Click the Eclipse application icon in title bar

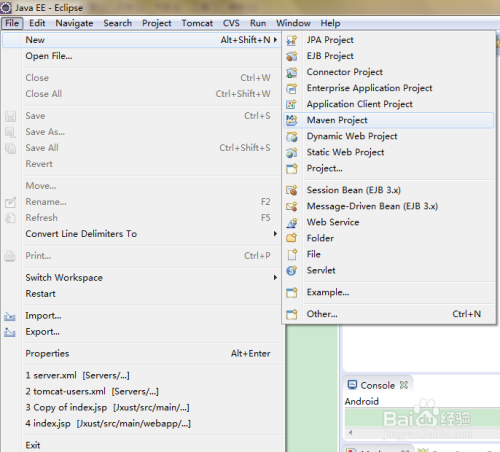tap(6, 7)
